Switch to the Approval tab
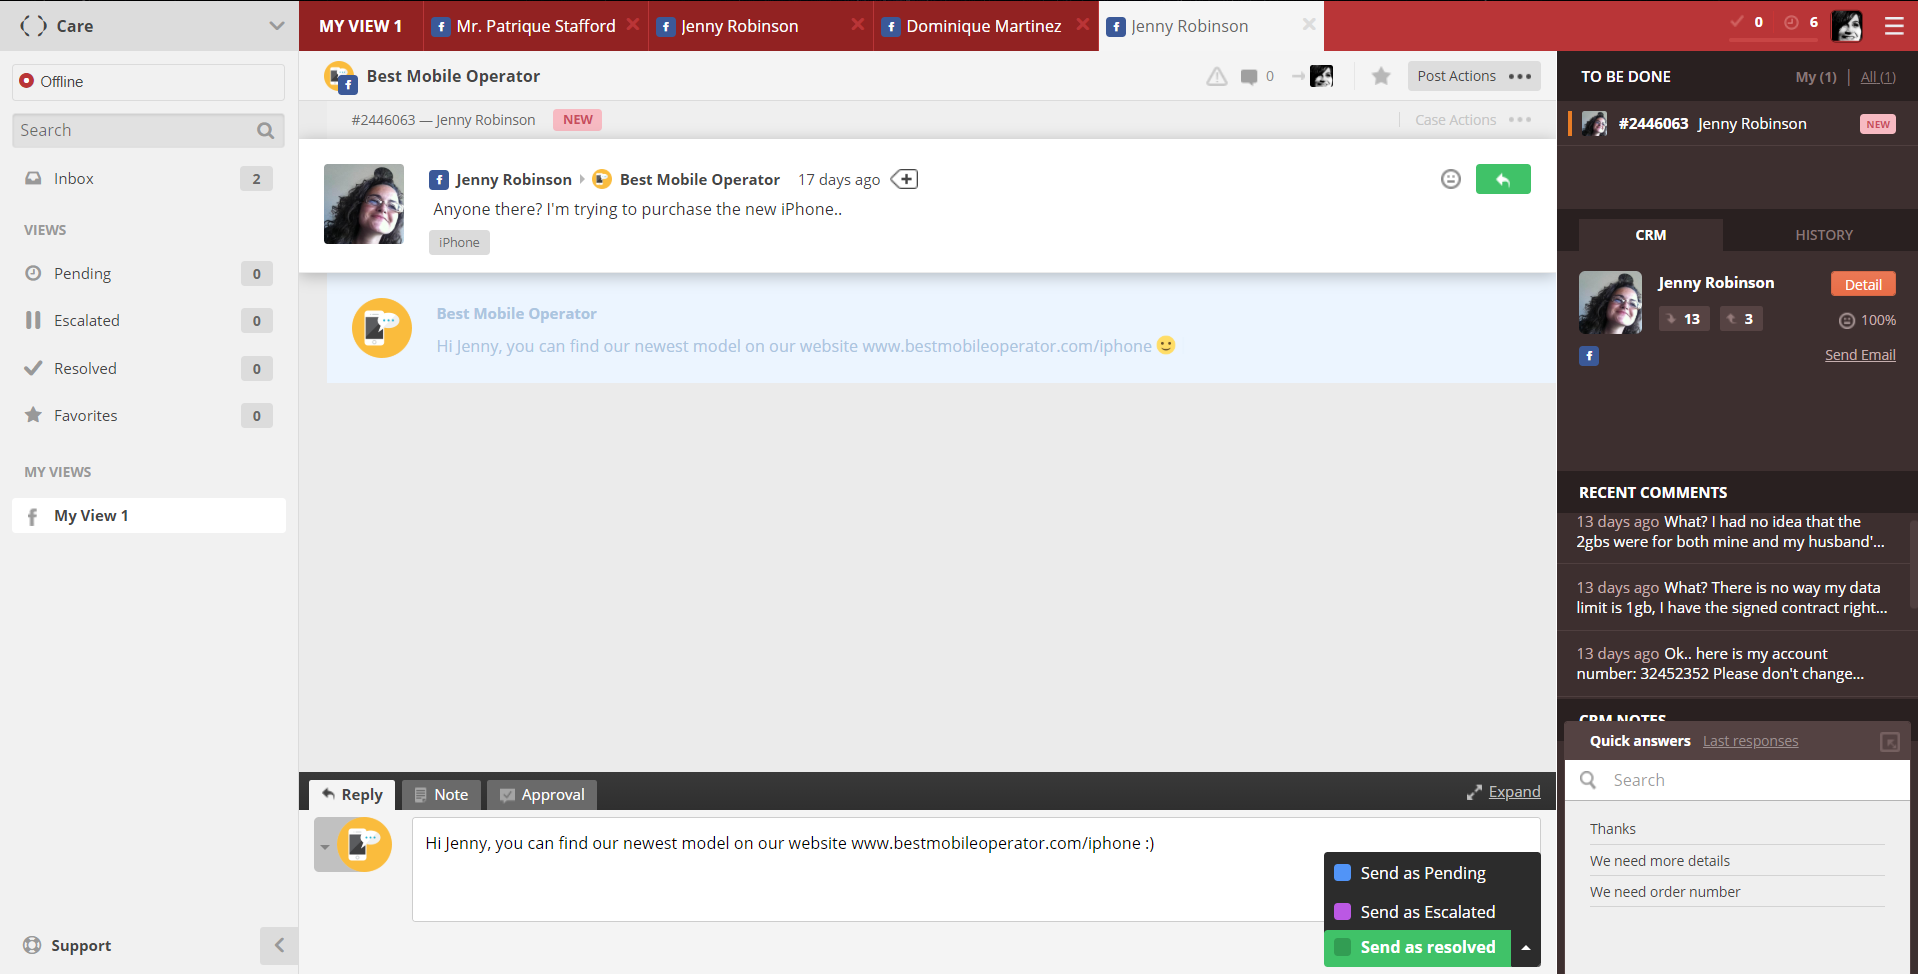The width and height of the screenshot is (1918, 974). pos(542,795)
